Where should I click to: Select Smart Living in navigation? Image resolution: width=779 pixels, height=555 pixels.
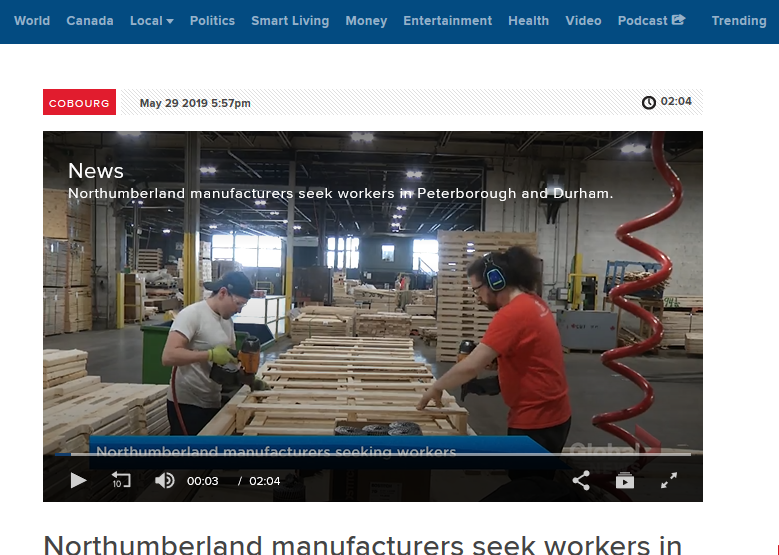290,21
